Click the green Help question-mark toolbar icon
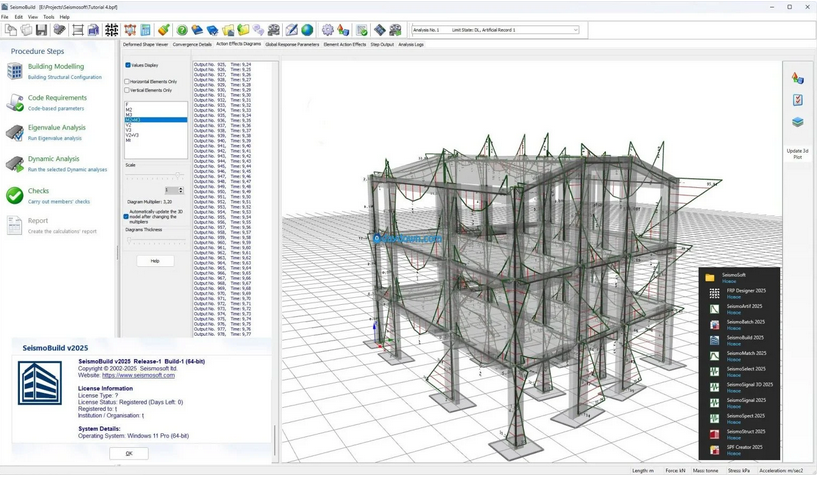 pos(182,30)
